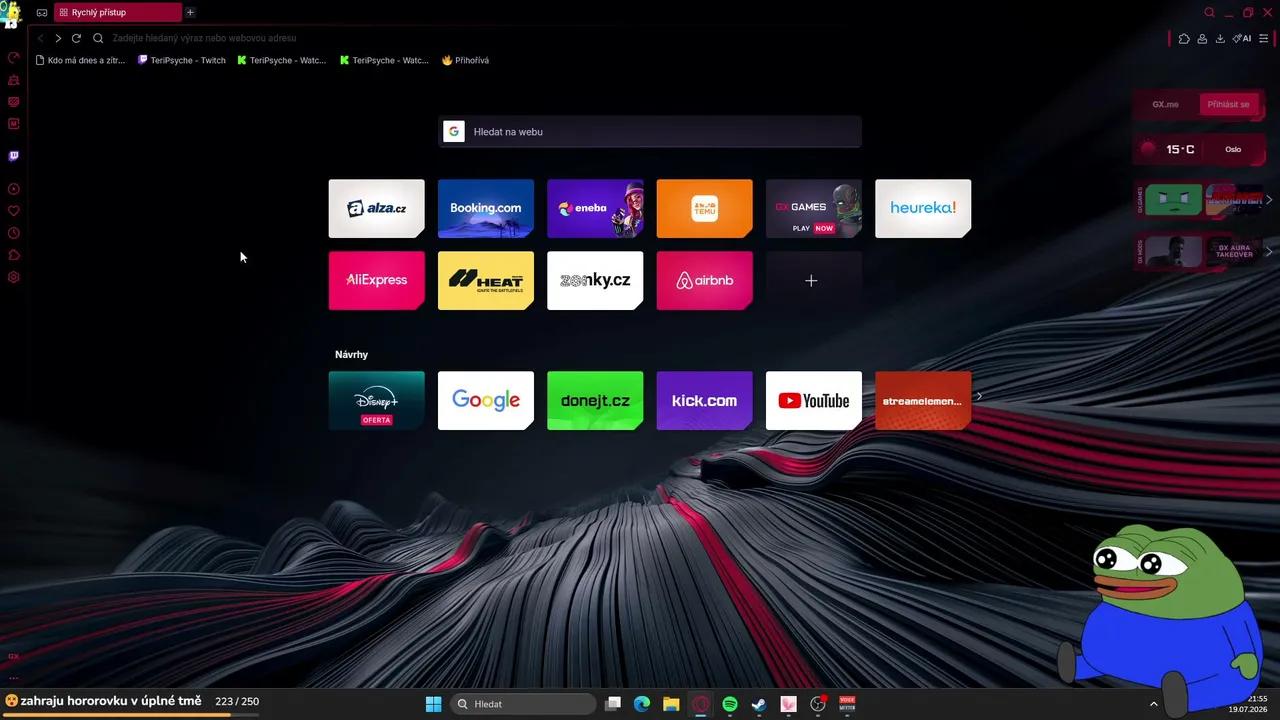This screenshot has width=1280, height=720.
Task: Open the player icon in the sidebar
Action: pos(14,189)
